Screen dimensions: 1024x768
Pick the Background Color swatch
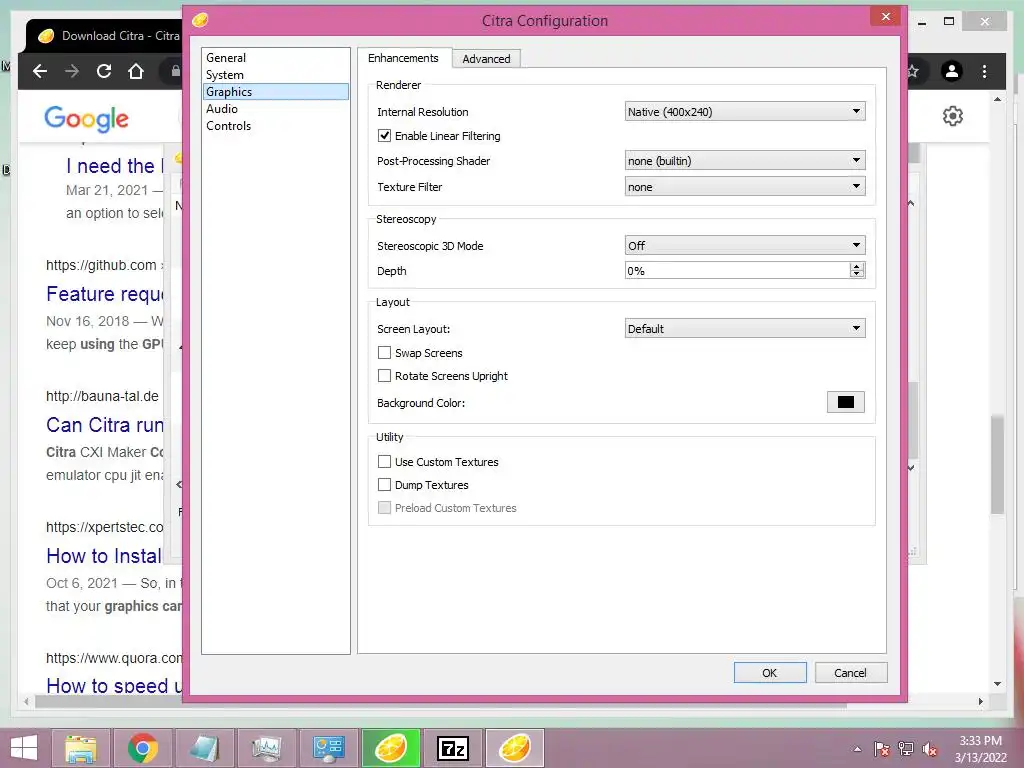846,402
